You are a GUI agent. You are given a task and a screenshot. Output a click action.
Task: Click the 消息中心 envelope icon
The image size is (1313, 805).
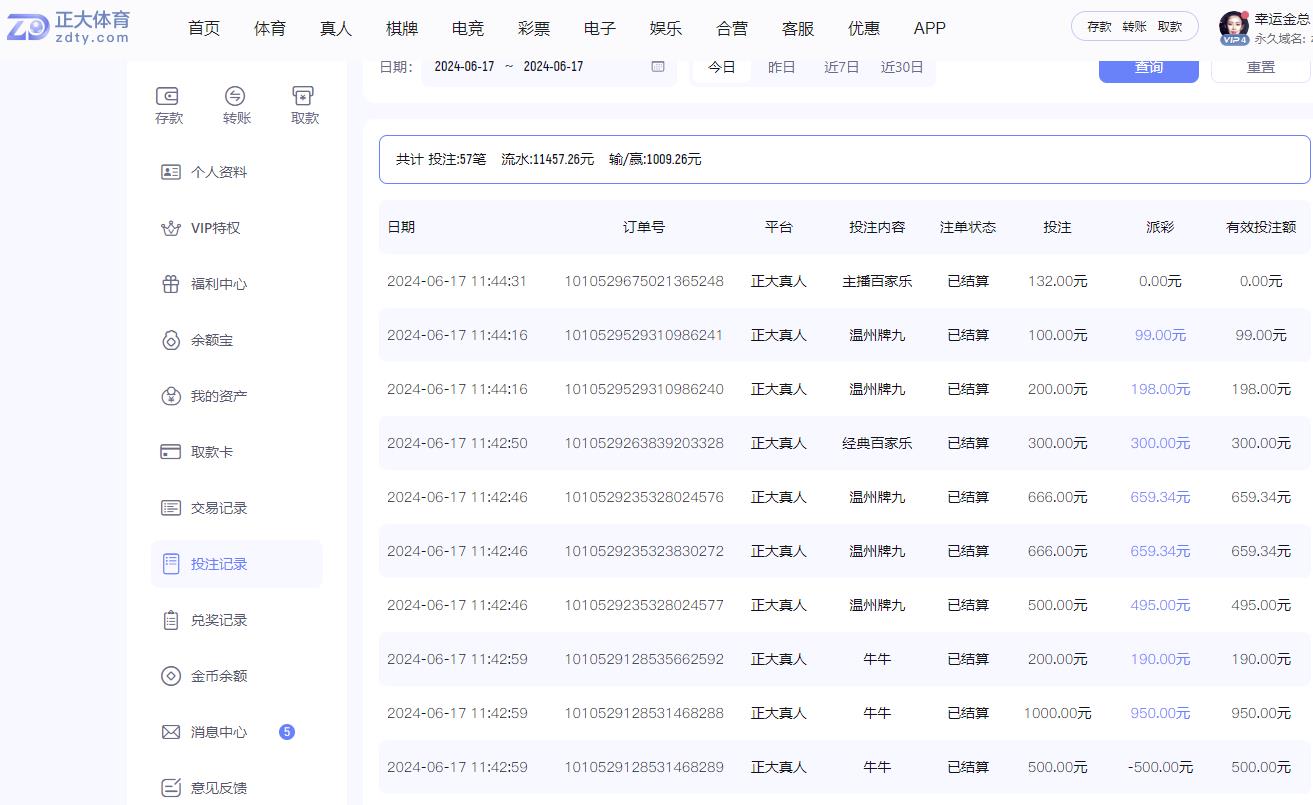(171, 731)
